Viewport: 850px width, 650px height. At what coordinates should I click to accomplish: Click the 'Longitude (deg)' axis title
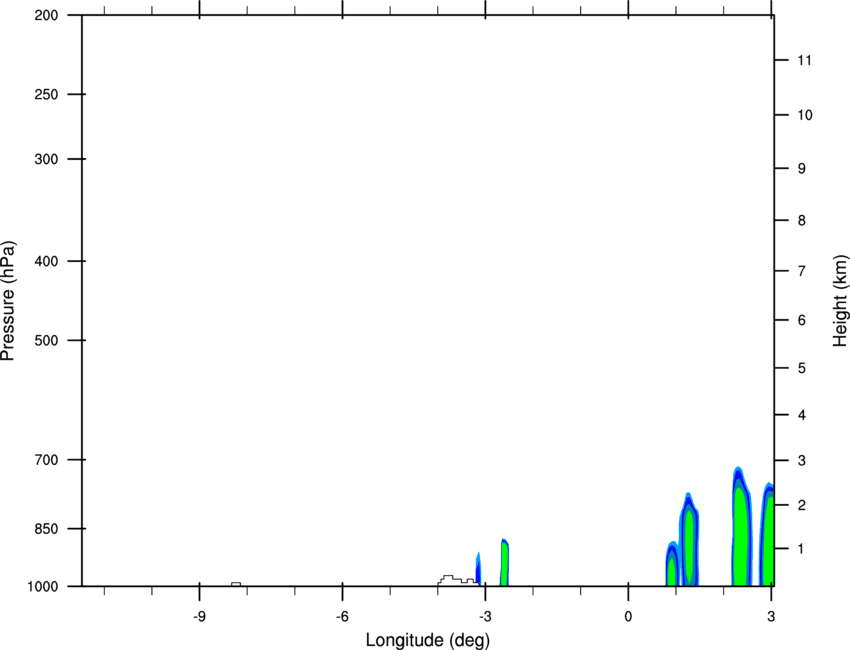click(x=428, y=640)
